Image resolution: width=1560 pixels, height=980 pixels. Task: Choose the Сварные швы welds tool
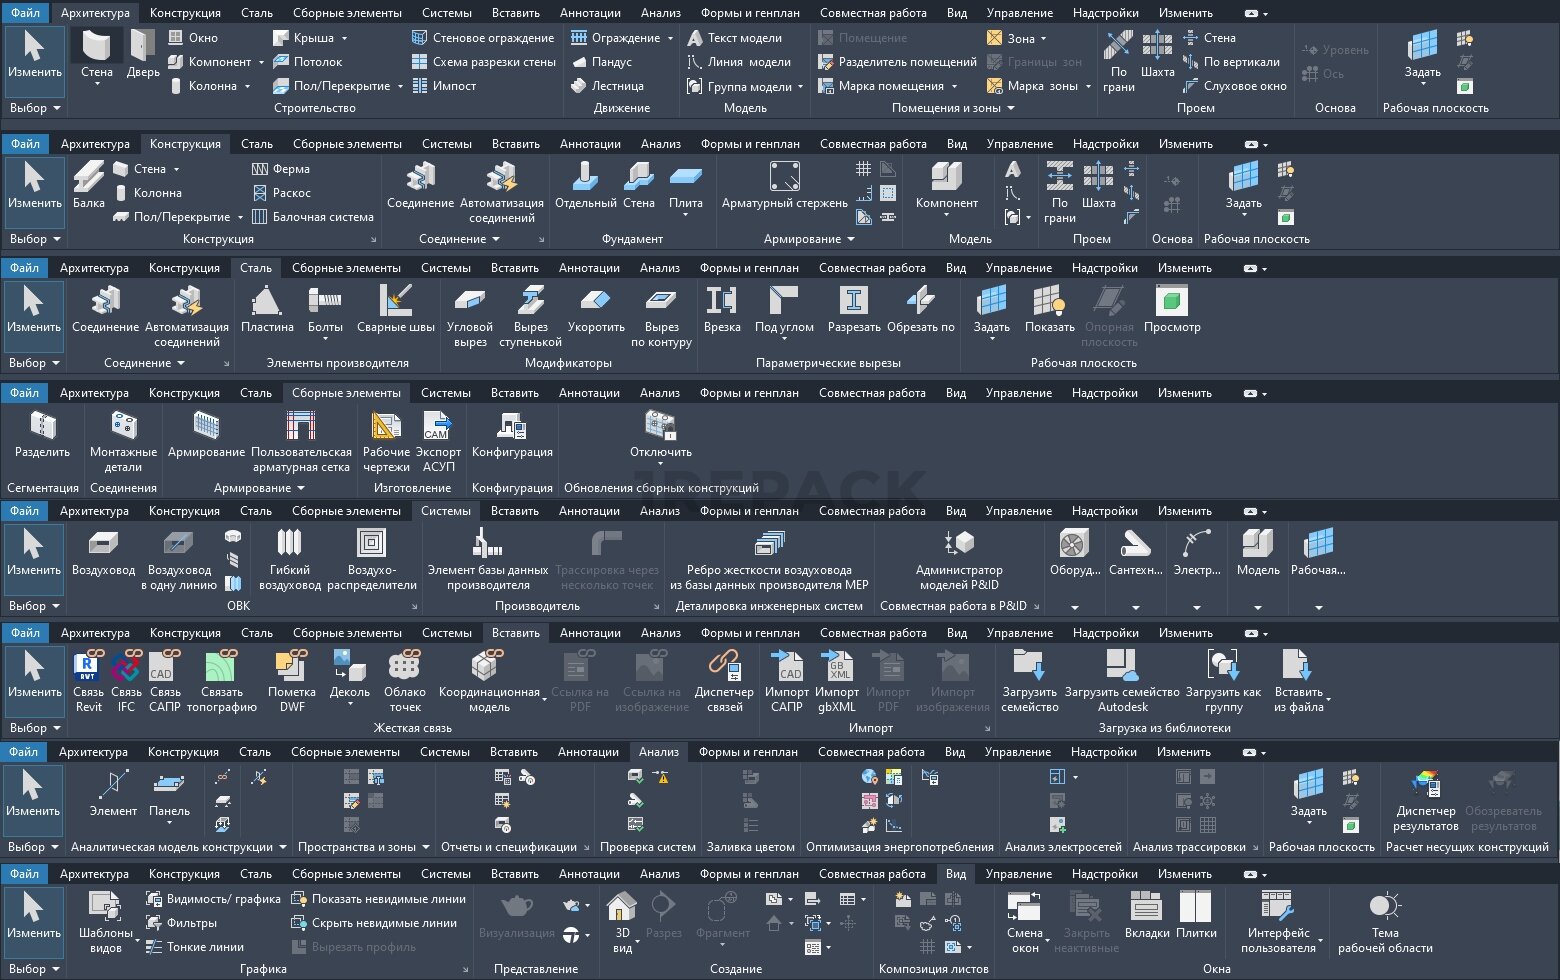[396, 309]
